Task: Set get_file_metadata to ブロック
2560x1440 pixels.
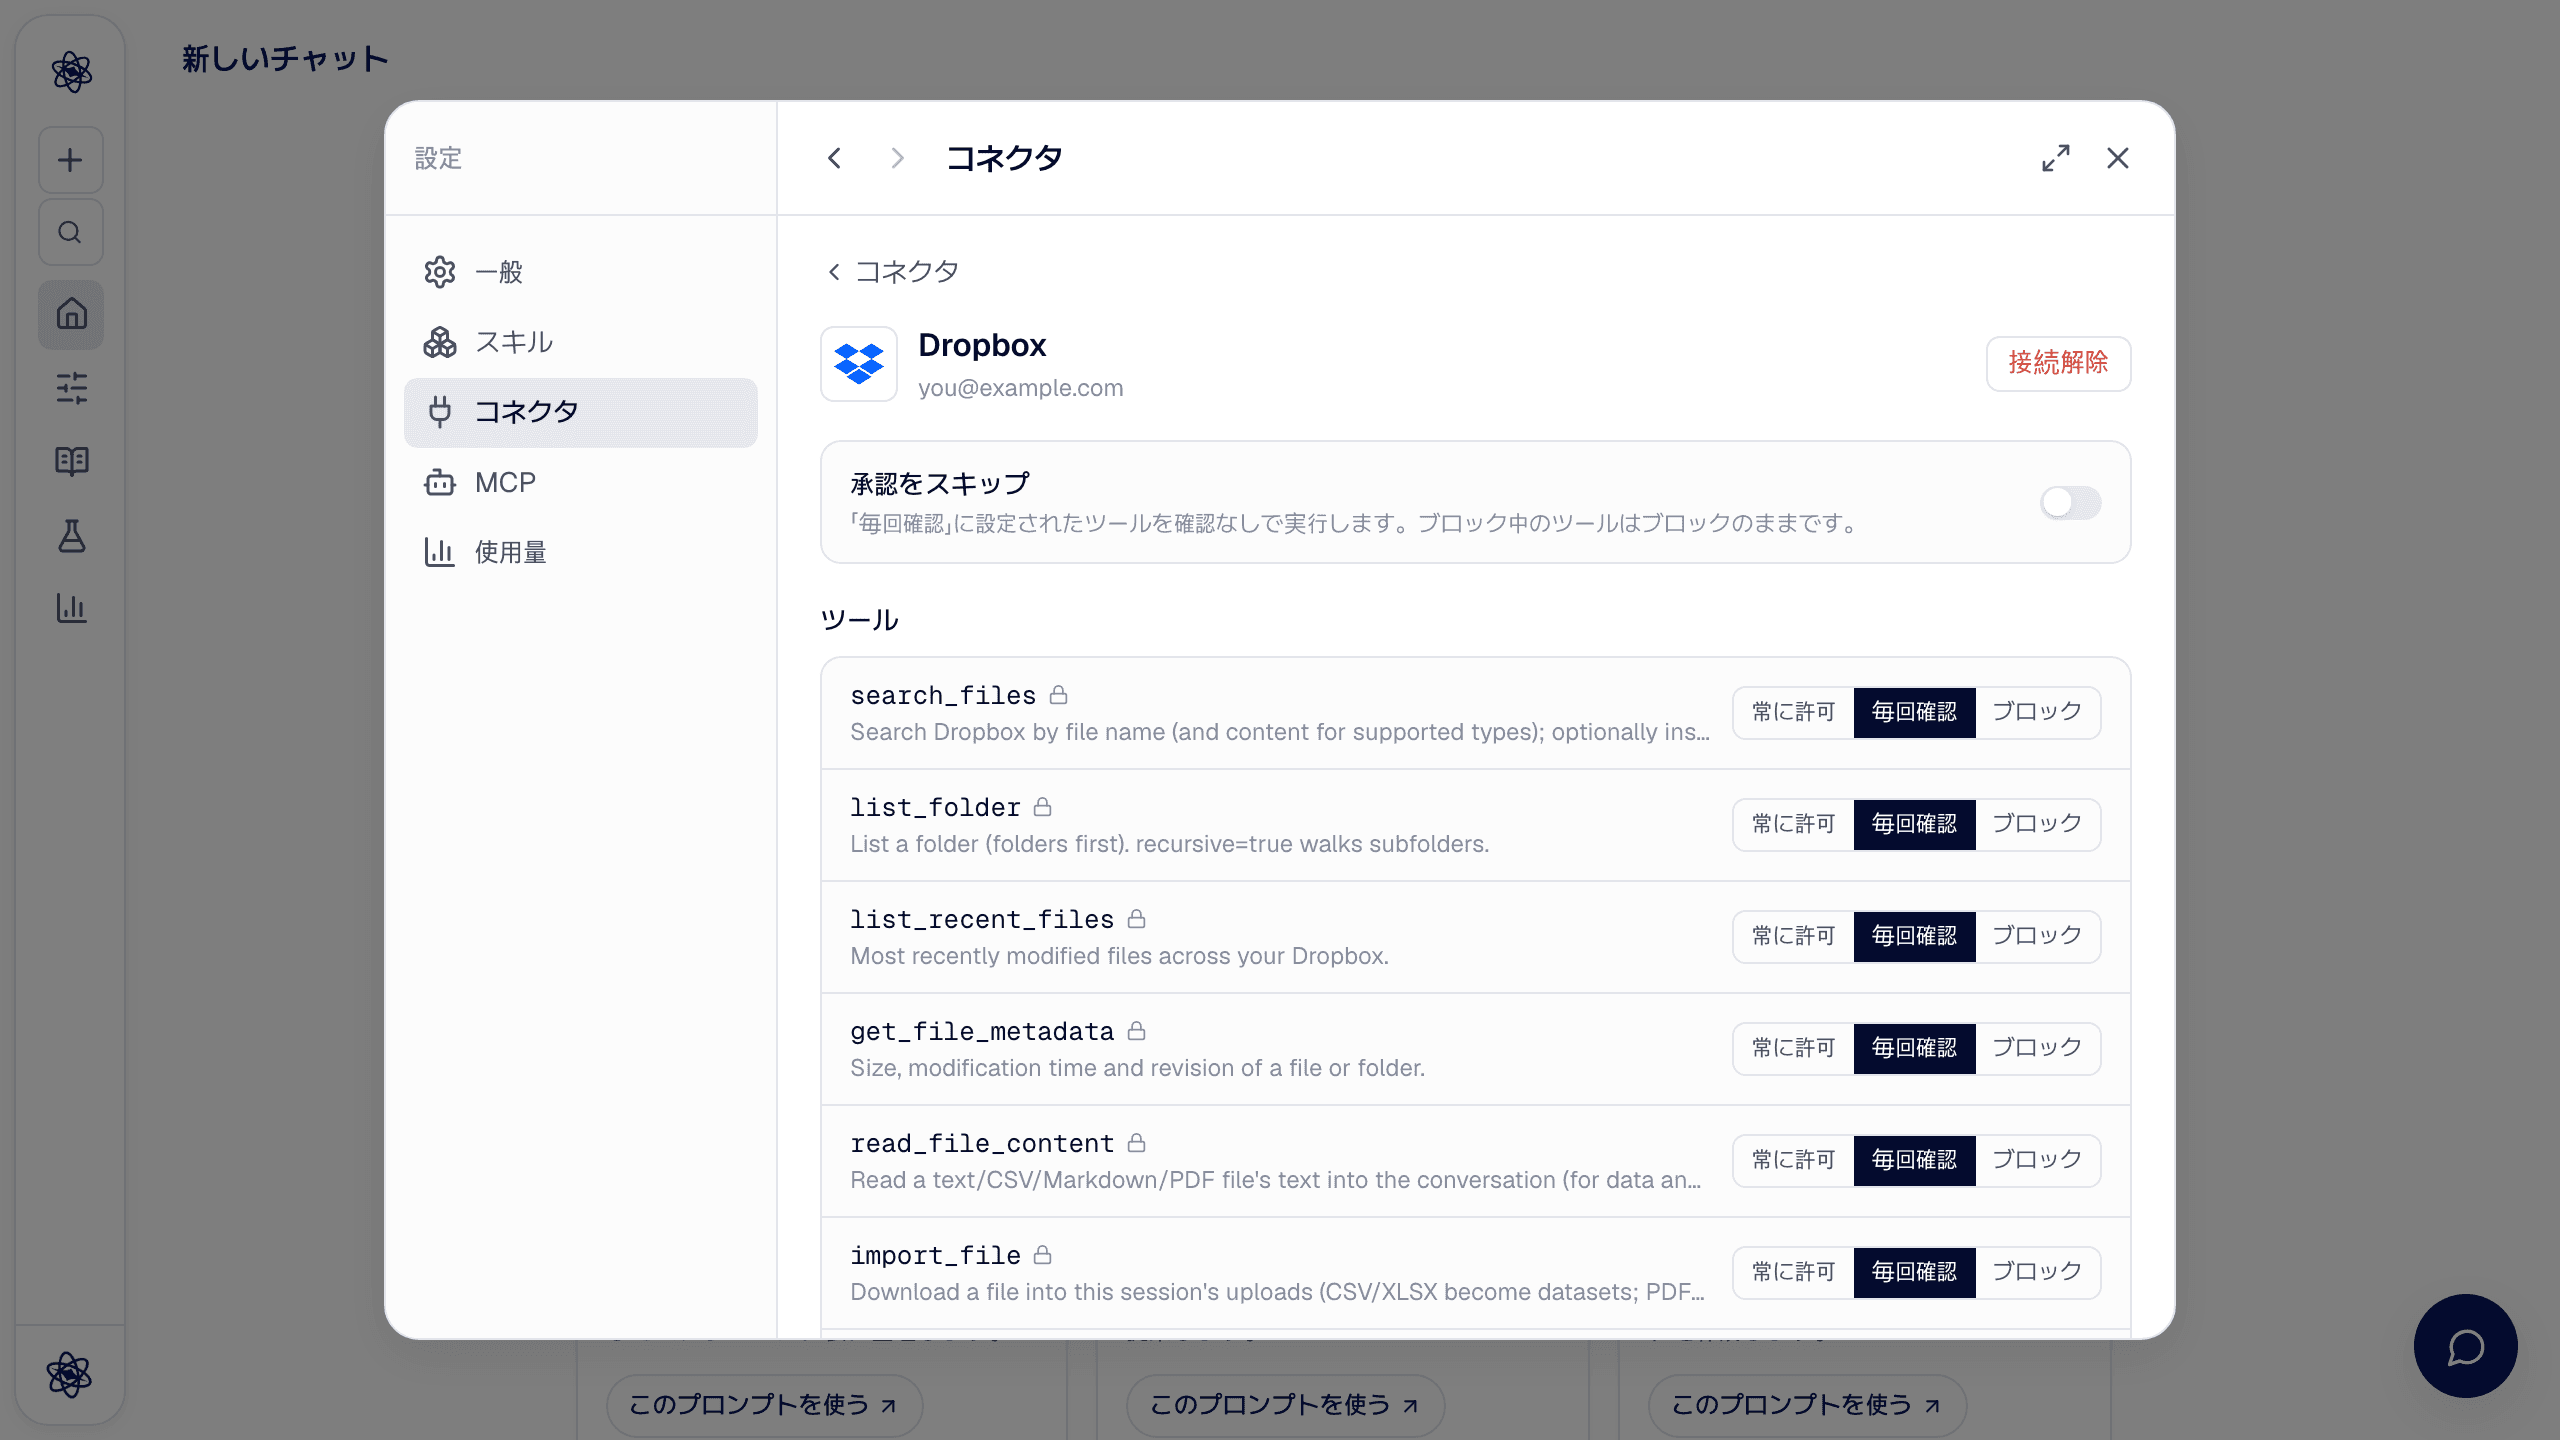Action: pos(2037,1048)
